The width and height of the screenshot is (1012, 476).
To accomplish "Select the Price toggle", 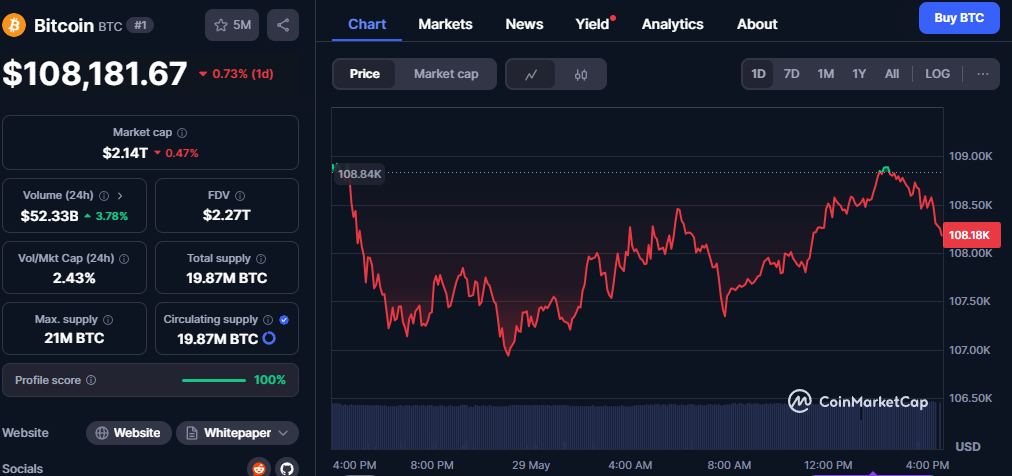I will (365, 74).
